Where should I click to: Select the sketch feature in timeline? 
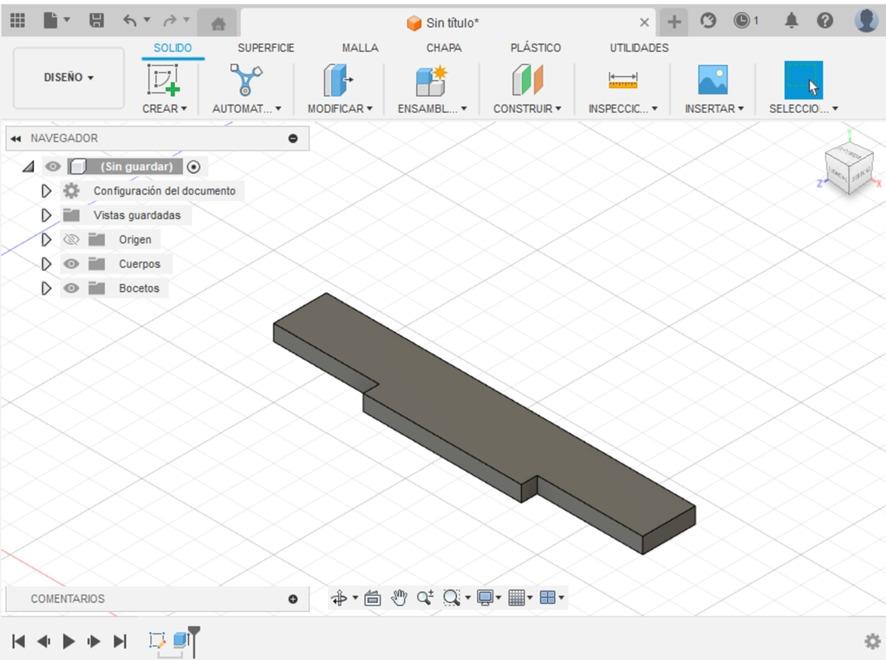157,640
